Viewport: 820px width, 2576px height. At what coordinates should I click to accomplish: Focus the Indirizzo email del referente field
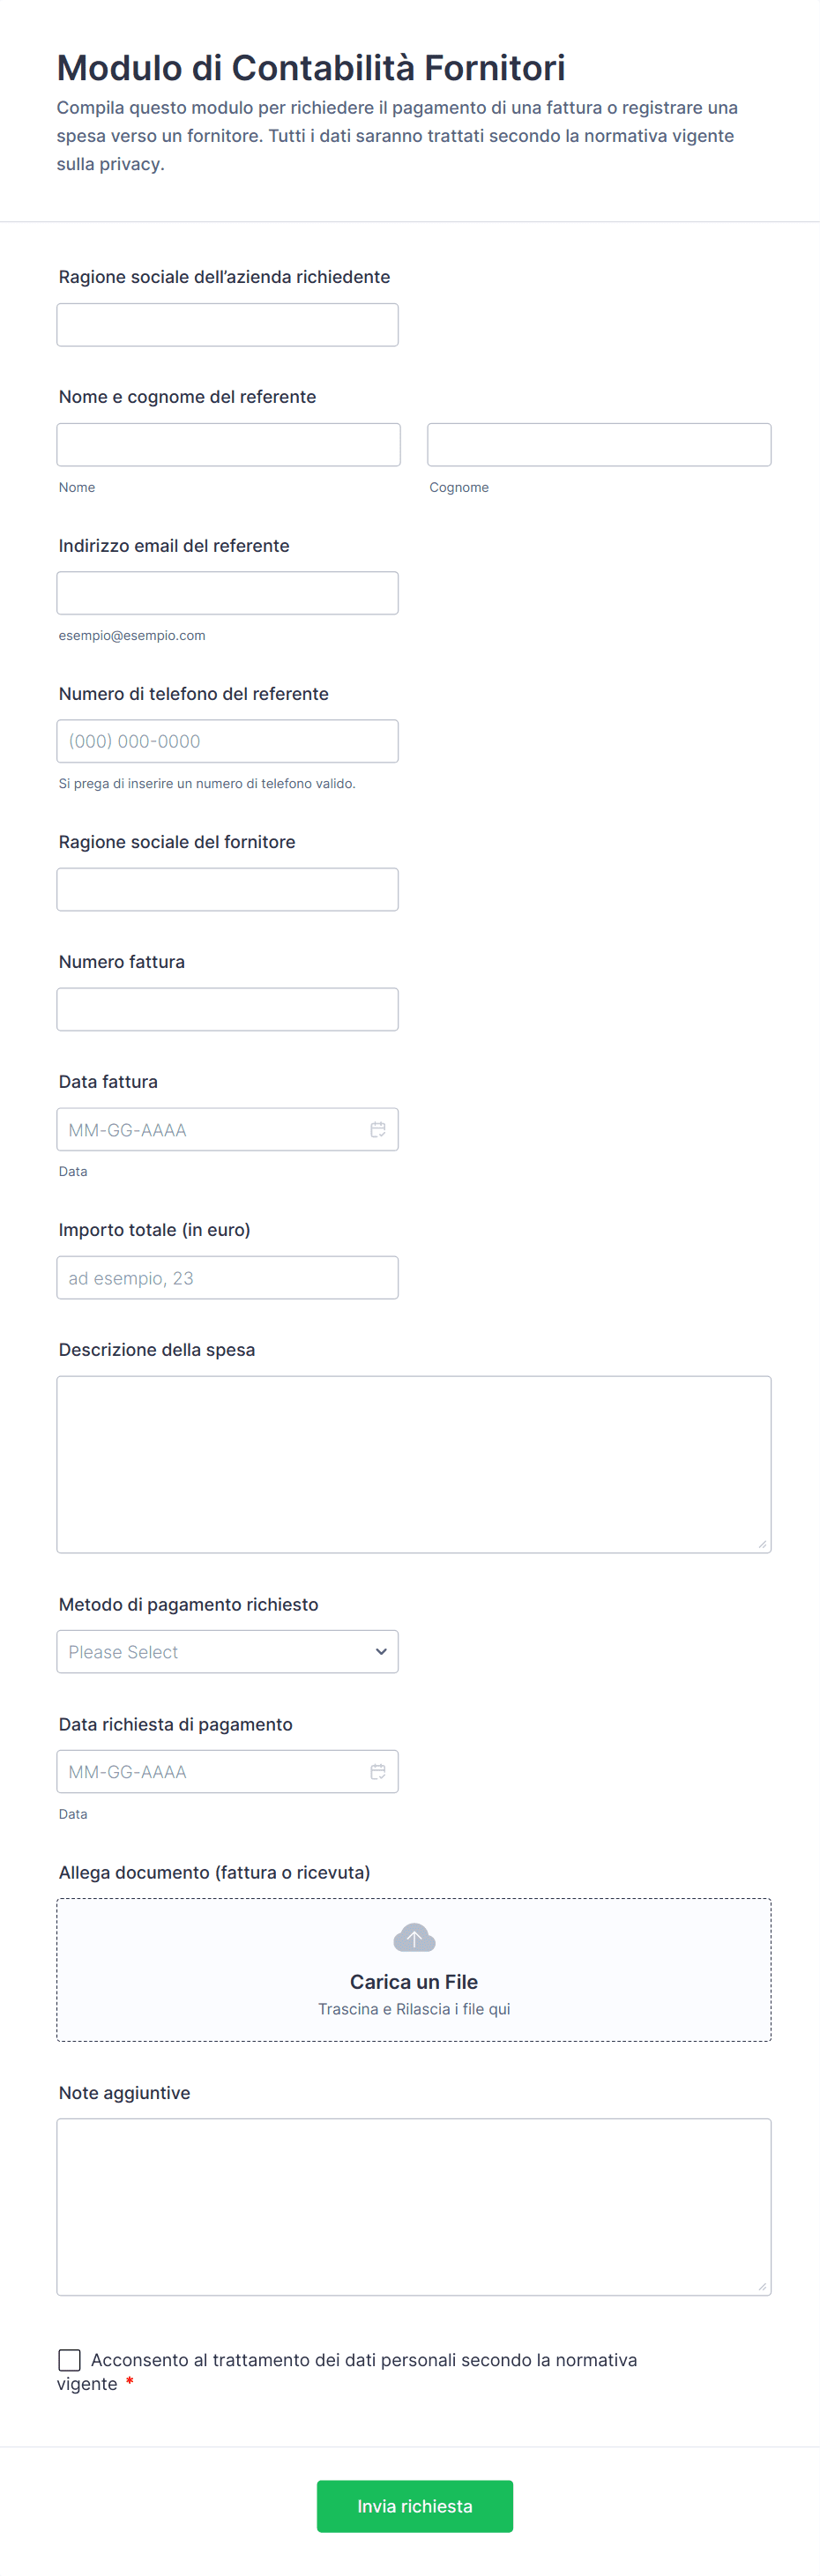pyautogui.click(x=227, y=593)
